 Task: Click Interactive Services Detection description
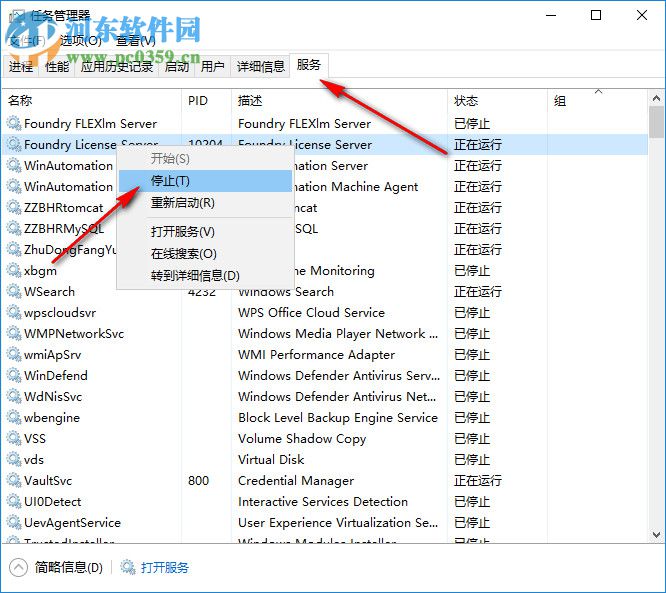(323, 502)
